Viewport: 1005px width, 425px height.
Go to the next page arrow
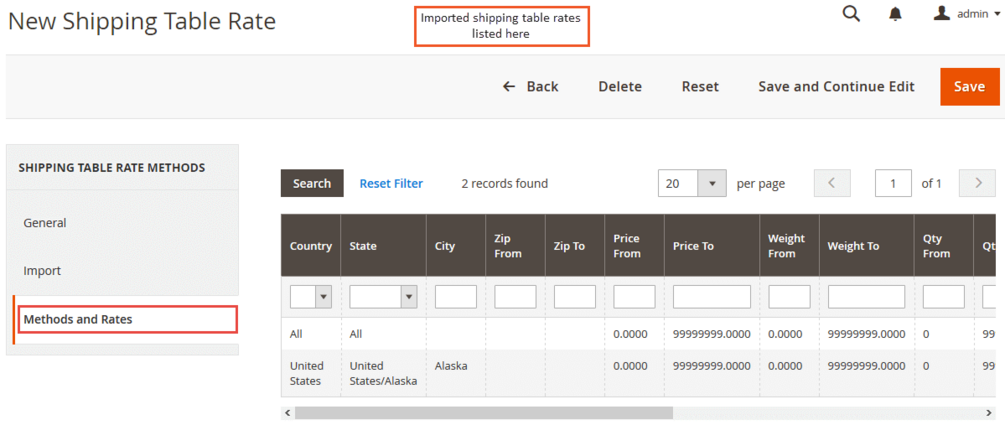click(977, 183)
